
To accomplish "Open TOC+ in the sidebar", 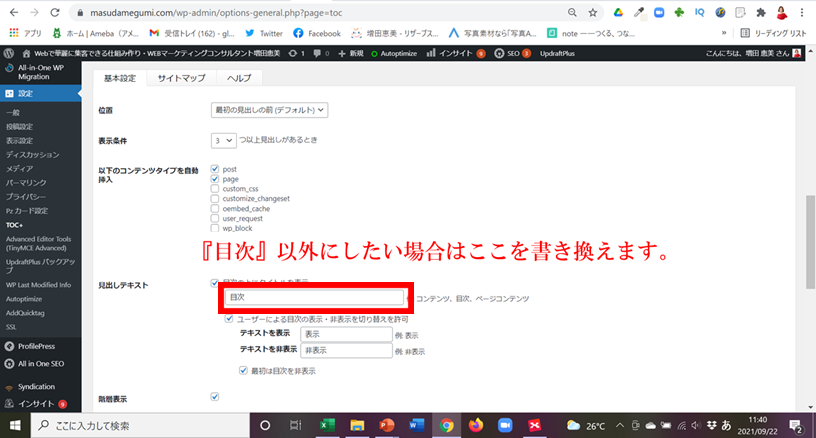I will click(x=15, y=225).
